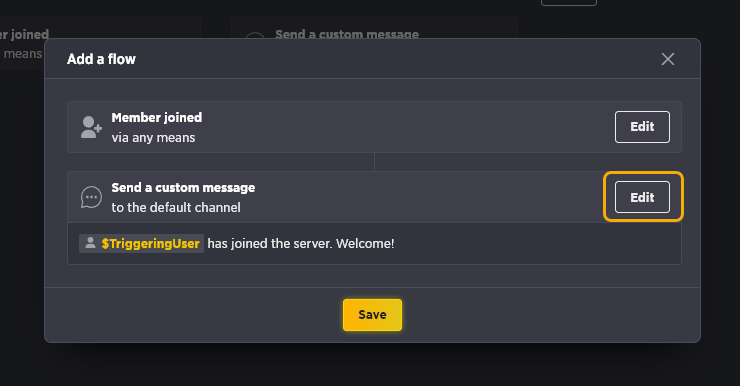Click the custom message speech bubble icon
The height and width of the screenshot is (386, 740).
91,197
